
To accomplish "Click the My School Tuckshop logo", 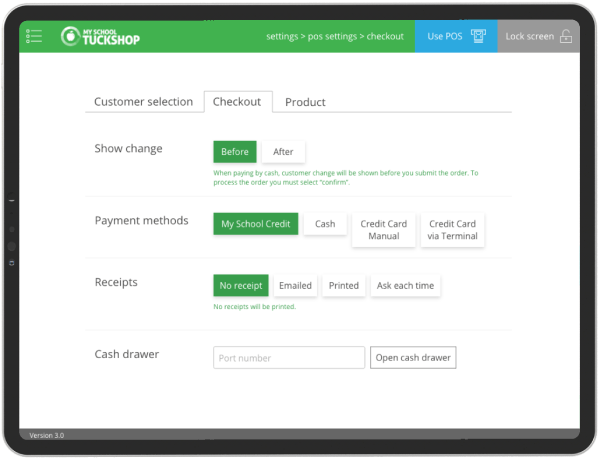I will (x=100, y=36).
